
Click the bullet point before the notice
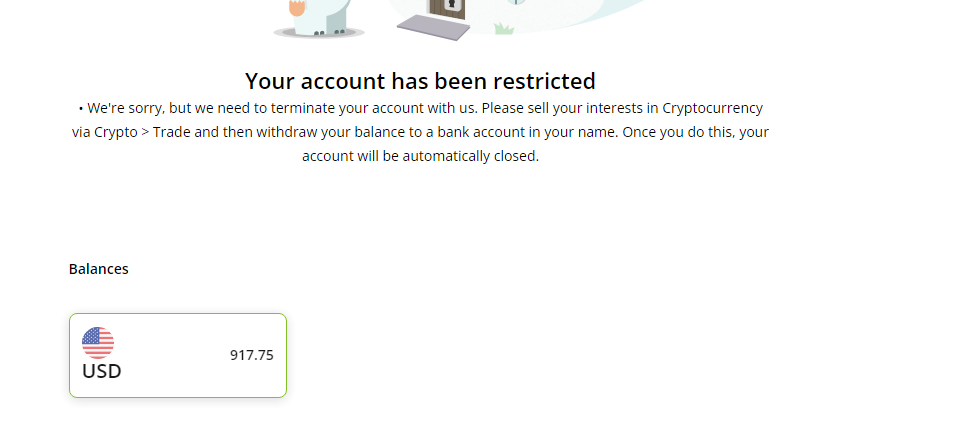(80, 108)
